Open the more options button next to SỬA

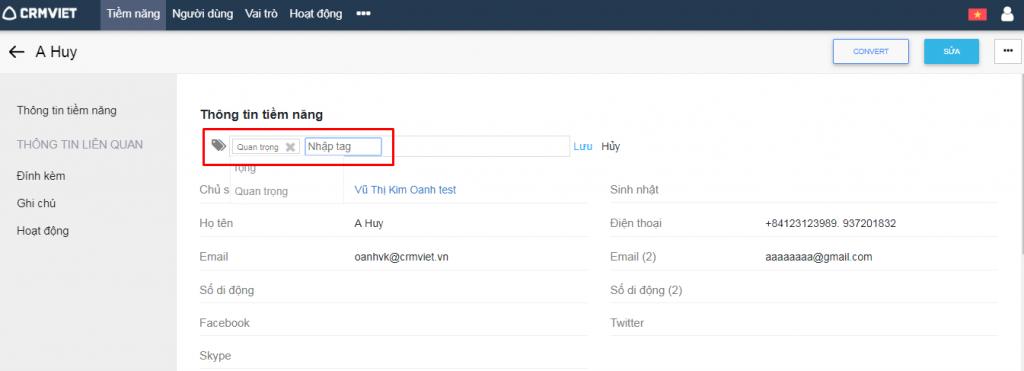1008,52
